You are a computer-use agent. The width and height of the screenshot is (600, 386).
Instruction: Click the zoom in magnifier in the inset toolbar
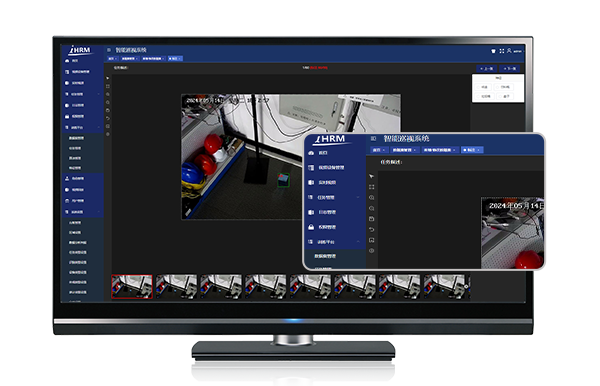tap(371, 198)
